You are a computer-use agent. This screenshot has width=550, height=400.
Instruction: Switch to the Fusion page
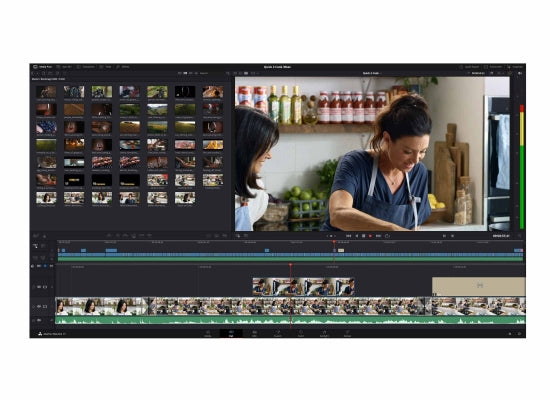point(277,334)
